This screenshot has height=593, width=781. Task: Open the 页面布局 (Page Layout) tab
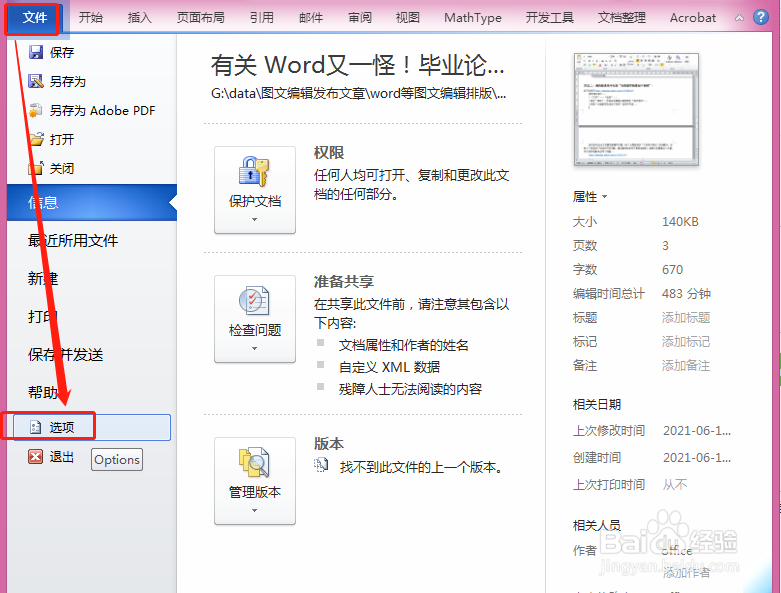(x=201, y=18)
